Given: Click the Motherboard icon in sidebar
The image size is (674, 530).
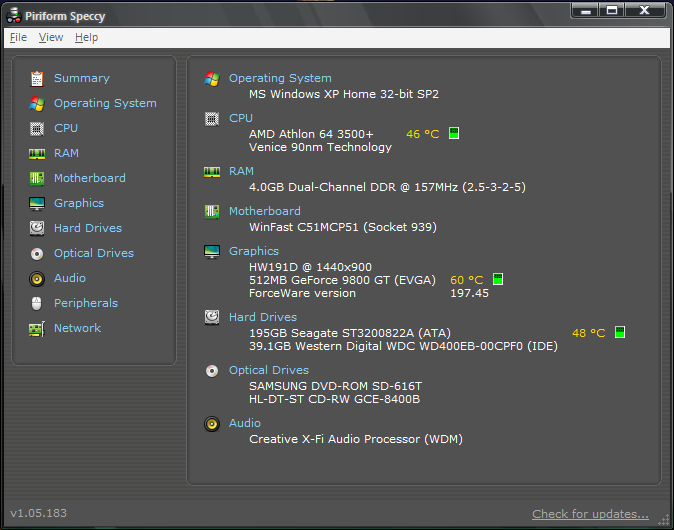Looking at the screenshot, I should [37, 178].
